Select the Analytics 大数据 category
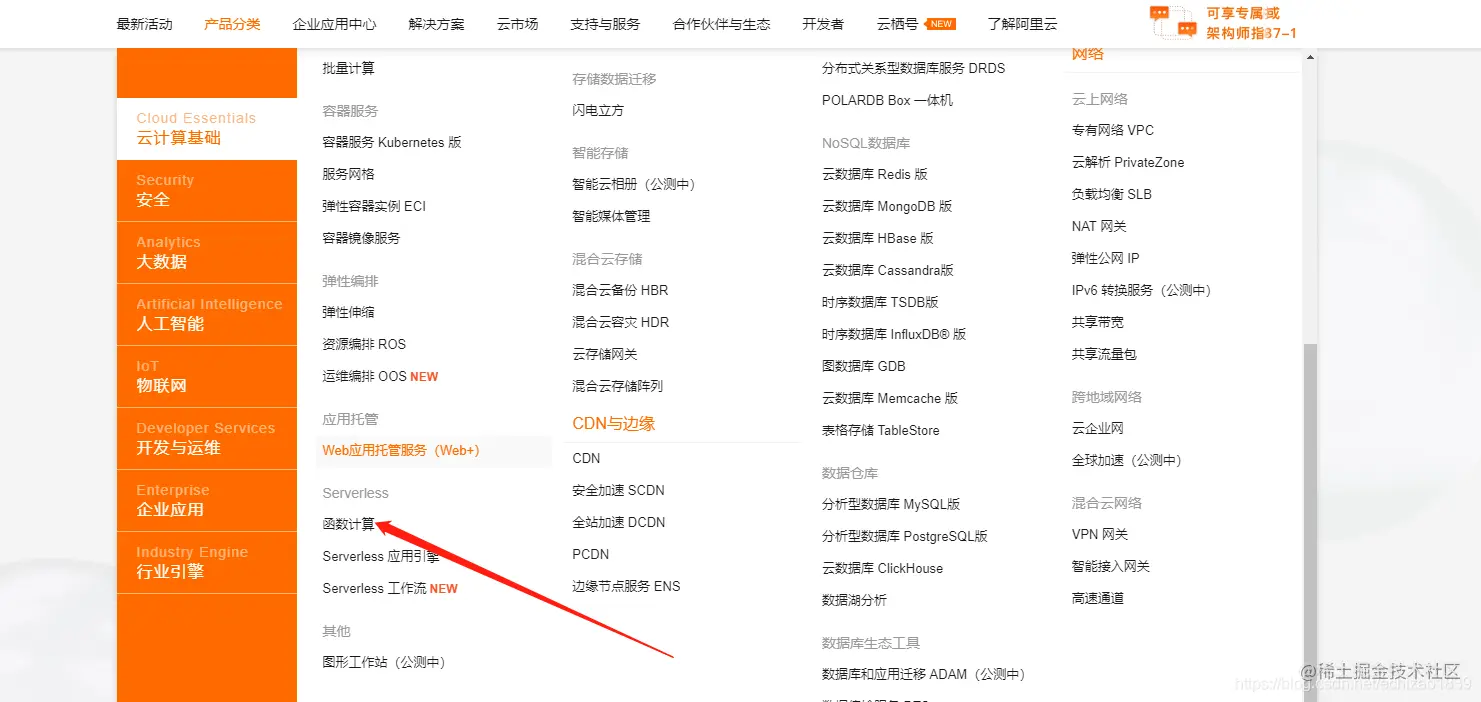Screen dimensions: 1481x702 [207, 253]
